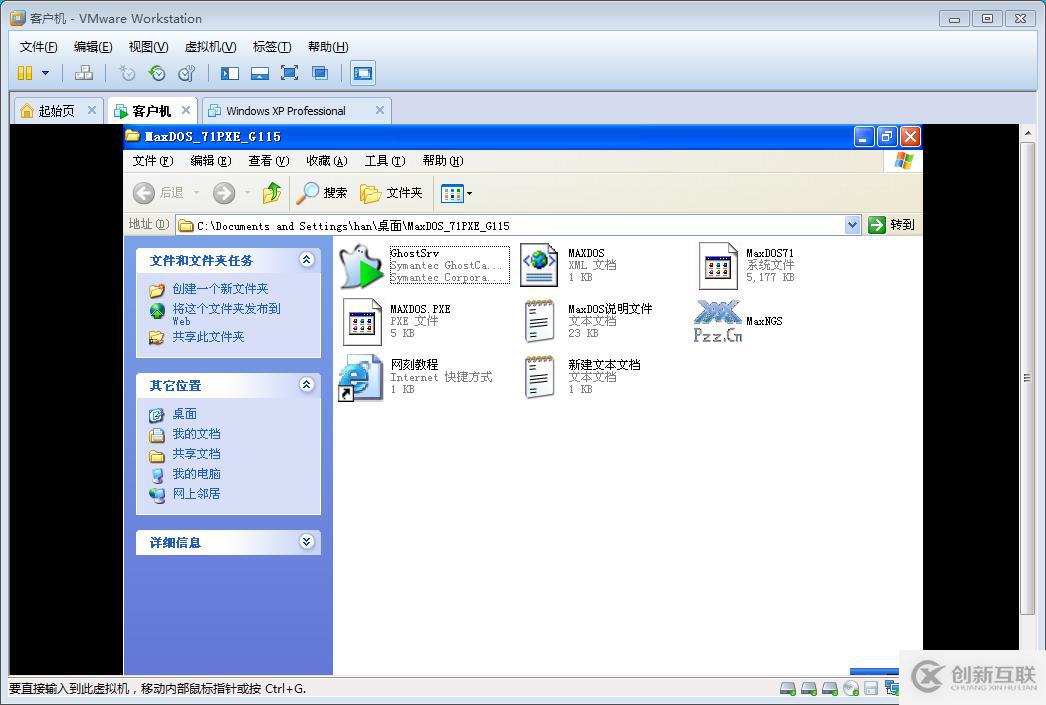Image resolution: width=1046 pixels, height=705 pixels.
Task: Open VMware 文件(F) menu
Action: pyautogui.click(x=39, y=47)
